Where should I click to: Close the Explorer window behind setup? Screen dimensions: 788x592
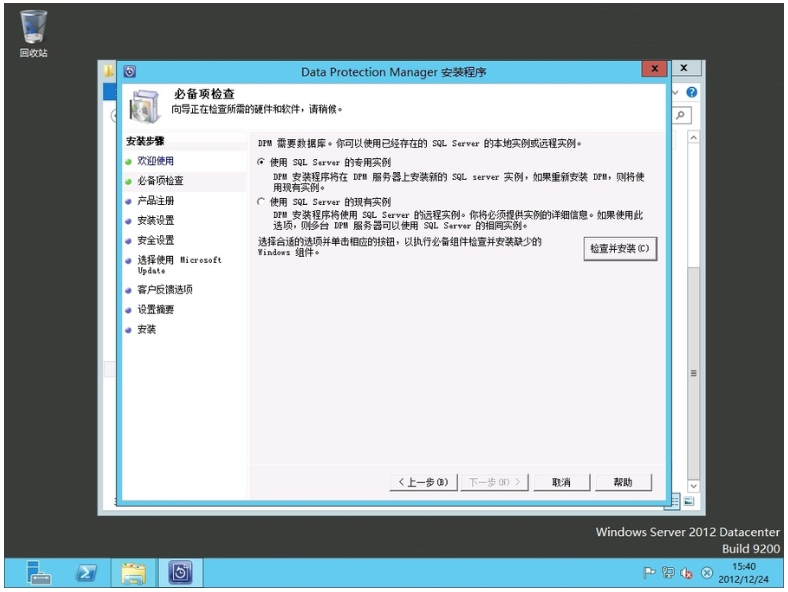point(684,68)
